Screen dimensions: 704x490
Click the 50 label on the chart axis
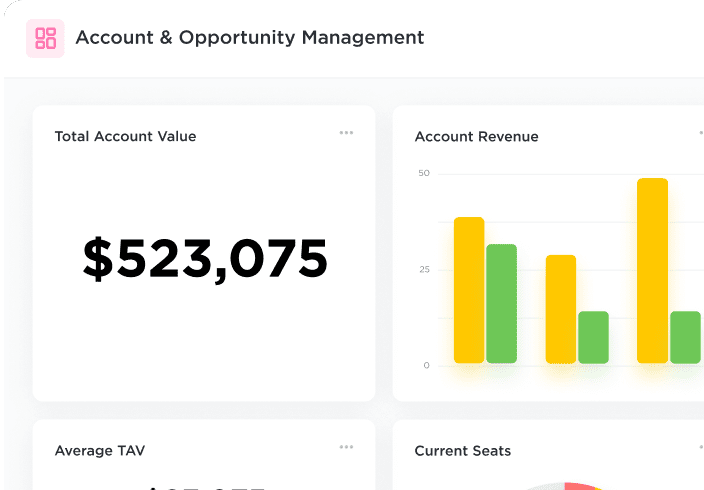(424, 174)
